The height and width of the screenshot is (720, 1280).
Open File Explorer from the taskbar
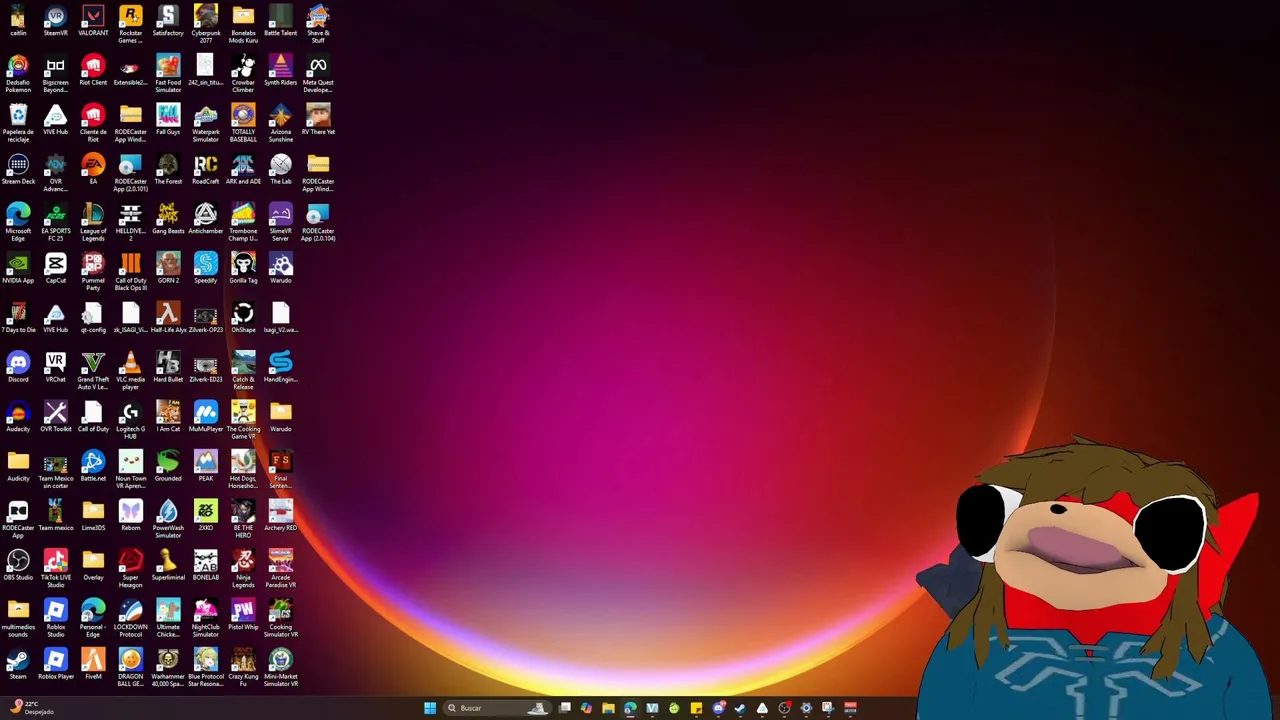[608, 708]
